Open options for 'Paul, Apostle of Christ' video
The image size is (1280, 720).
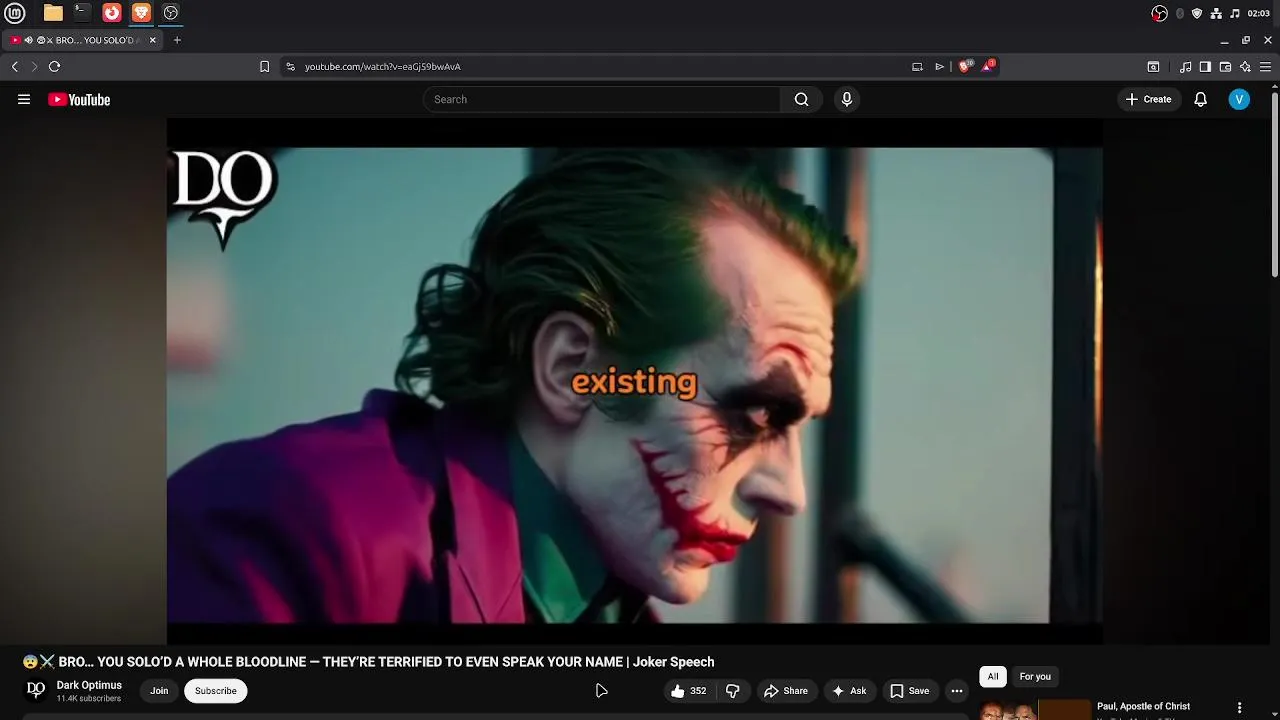[1239, 708]
